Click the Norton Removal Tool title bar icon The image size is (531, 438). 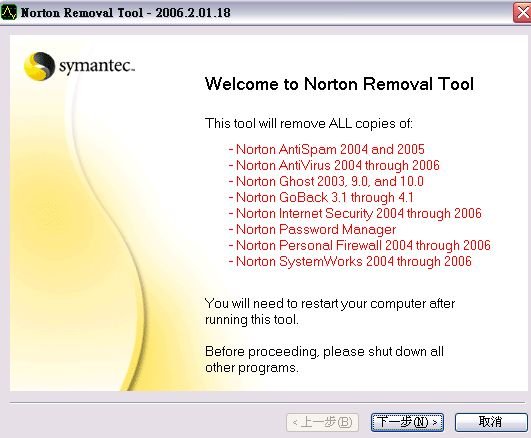pos(8,13)
